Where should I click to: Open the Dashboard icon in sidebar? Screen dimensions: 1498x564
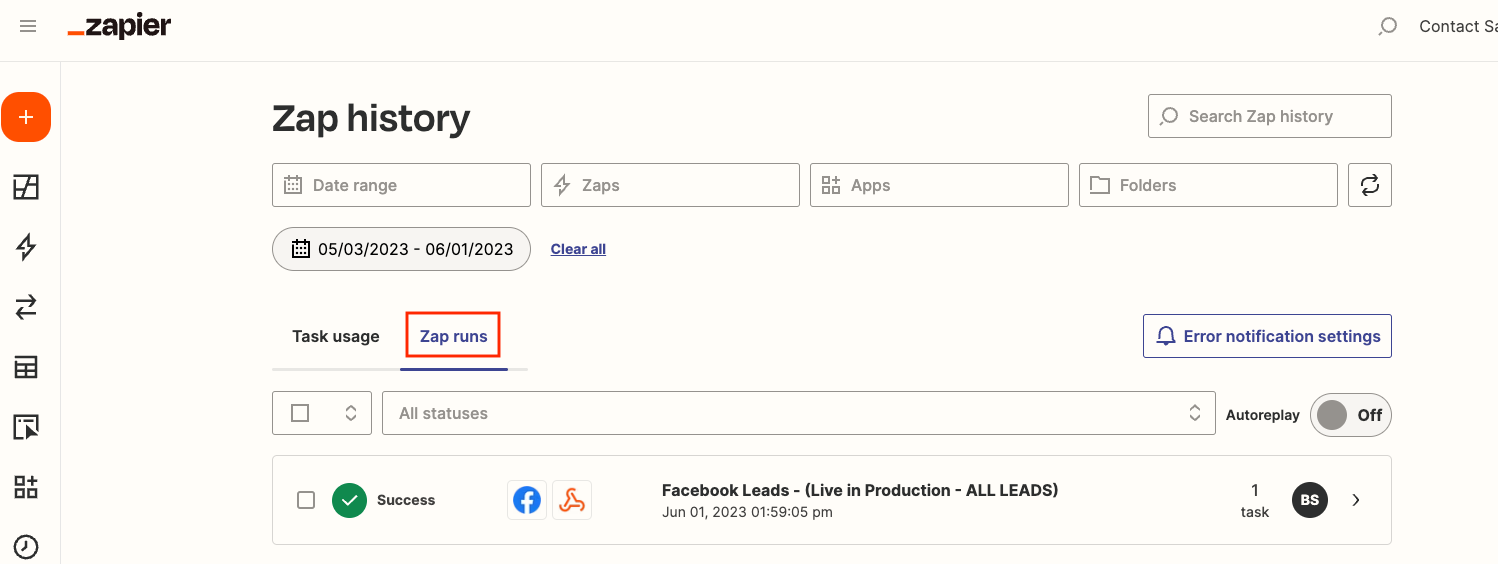(26, 186)
